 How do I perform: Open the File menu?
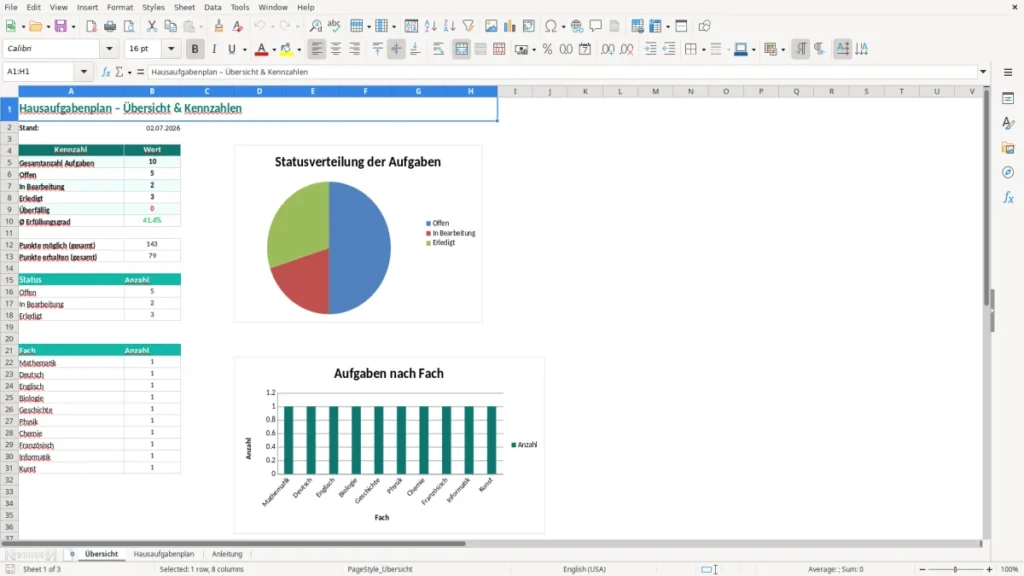[11, 7]
